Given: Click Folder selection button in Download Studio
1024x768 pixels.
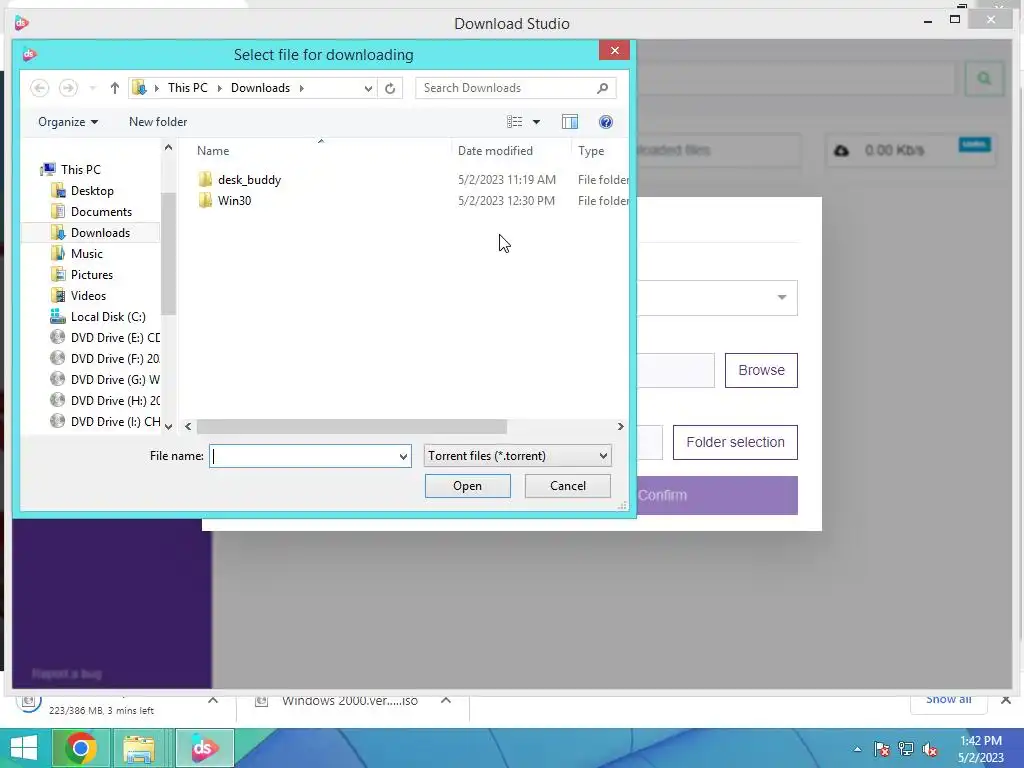Looking at the screenshot, I should pos(735,442).
